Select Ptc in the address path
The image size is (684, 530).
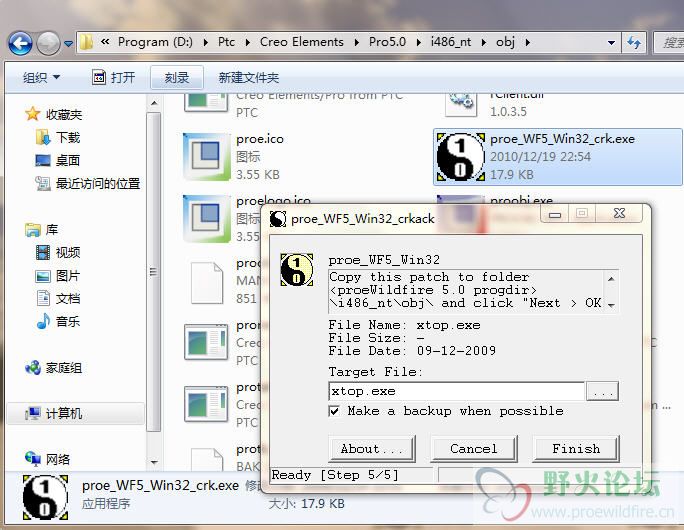point(226,42)
